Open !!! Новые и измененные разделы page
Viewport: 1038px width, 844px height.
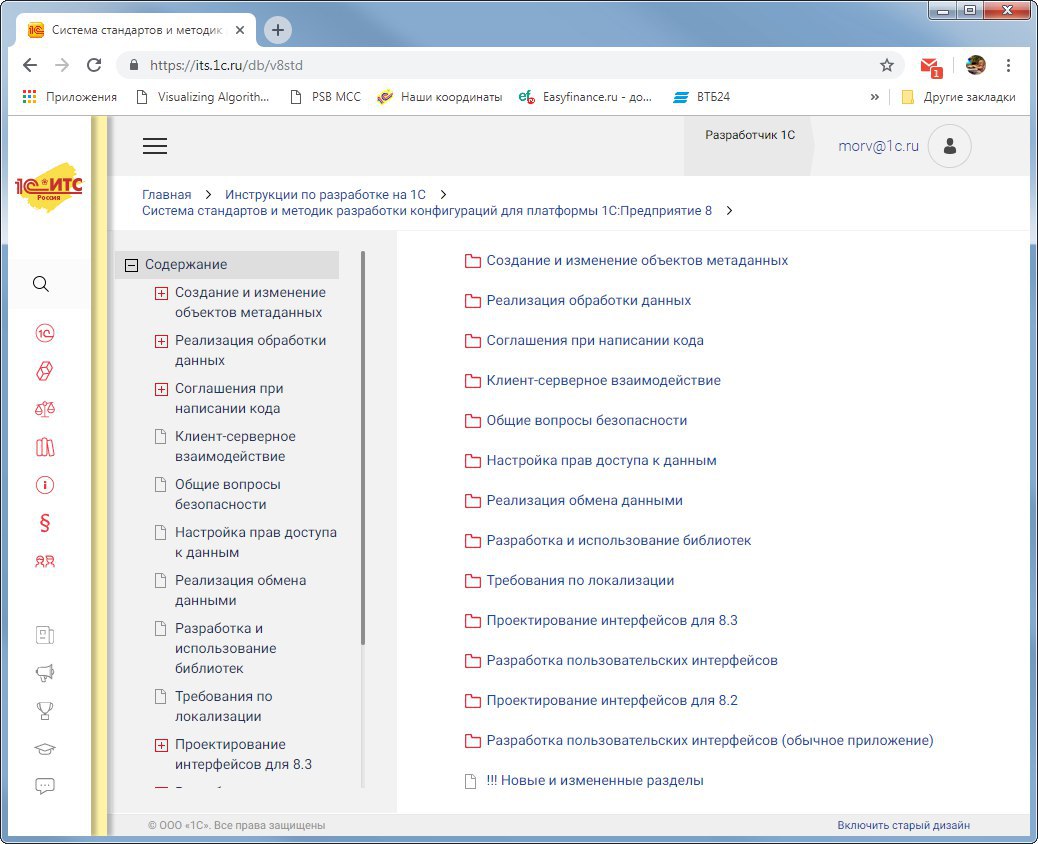(584, 780)
